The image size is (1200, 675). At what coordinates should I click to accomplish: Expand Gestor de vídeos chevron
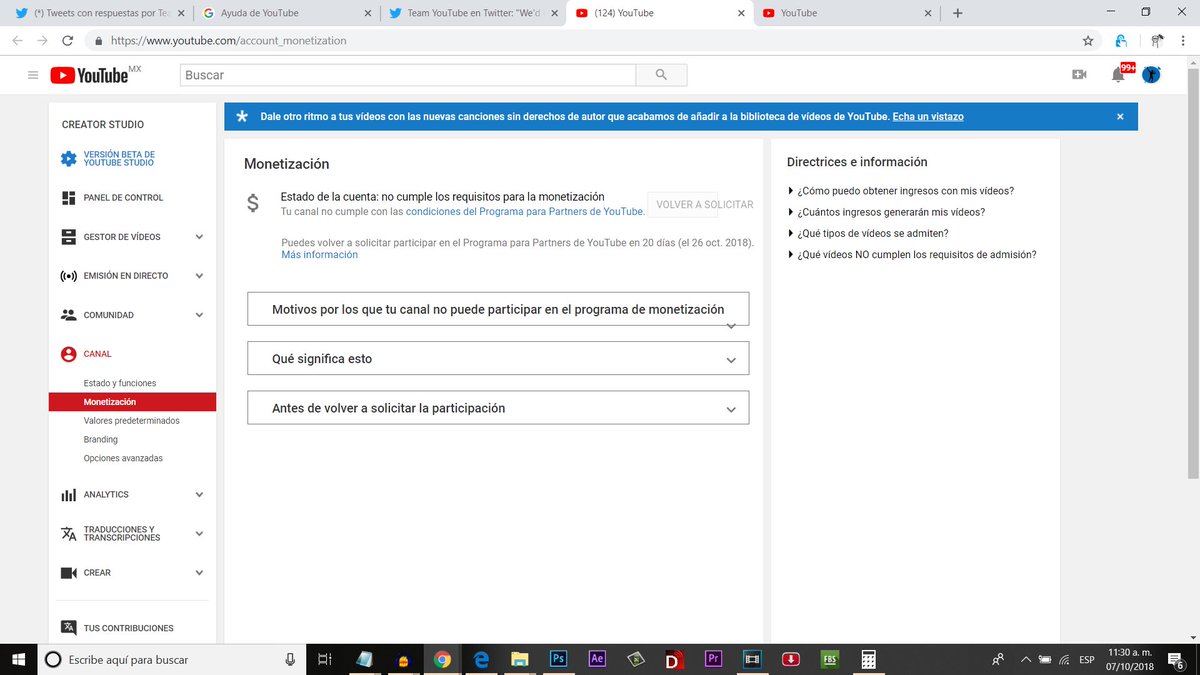point(199,237)
